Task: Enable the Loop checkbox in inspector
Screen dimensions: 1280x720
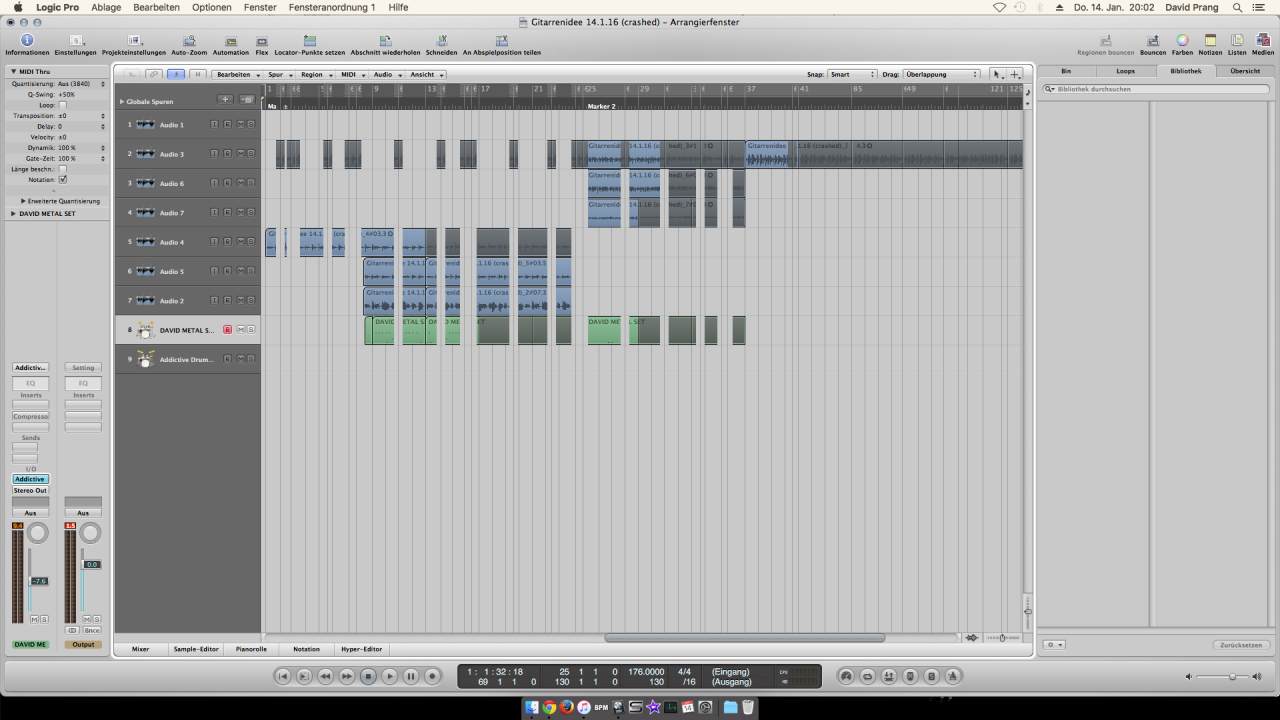Action: click(63, 105)
